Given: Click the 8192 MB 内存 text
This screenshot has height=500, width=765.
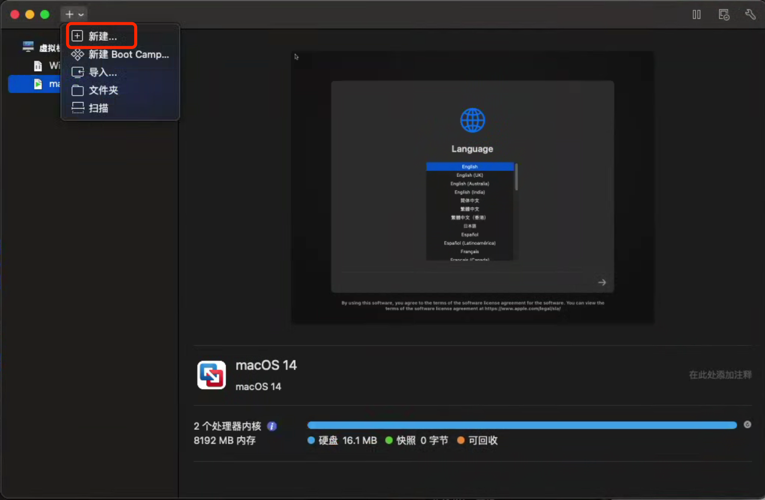Looking at the screenshot, I should coord(224,440).
